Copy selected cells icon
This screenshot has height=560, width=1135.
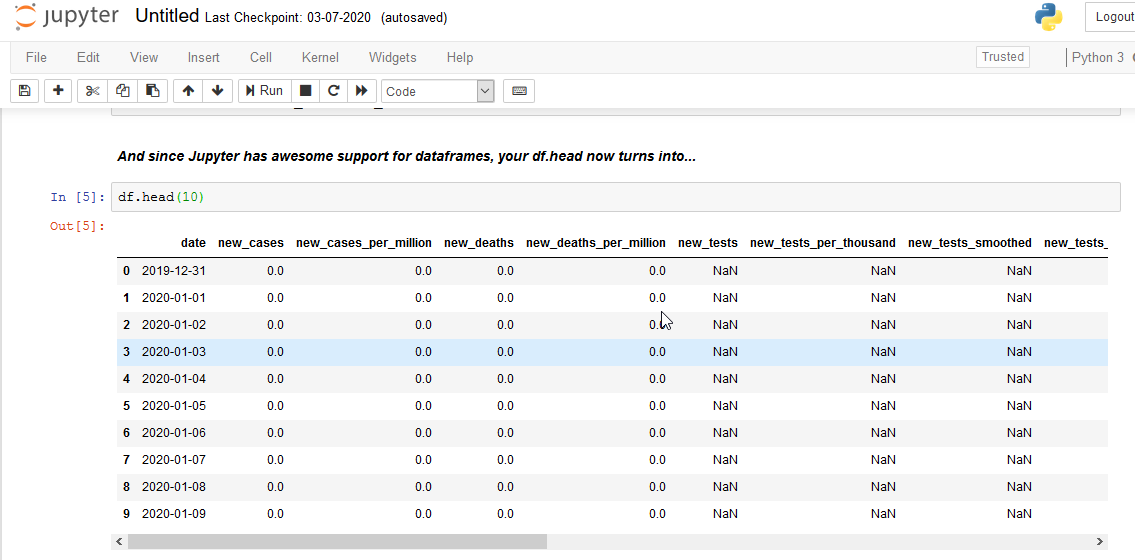[x=122, y=91]
